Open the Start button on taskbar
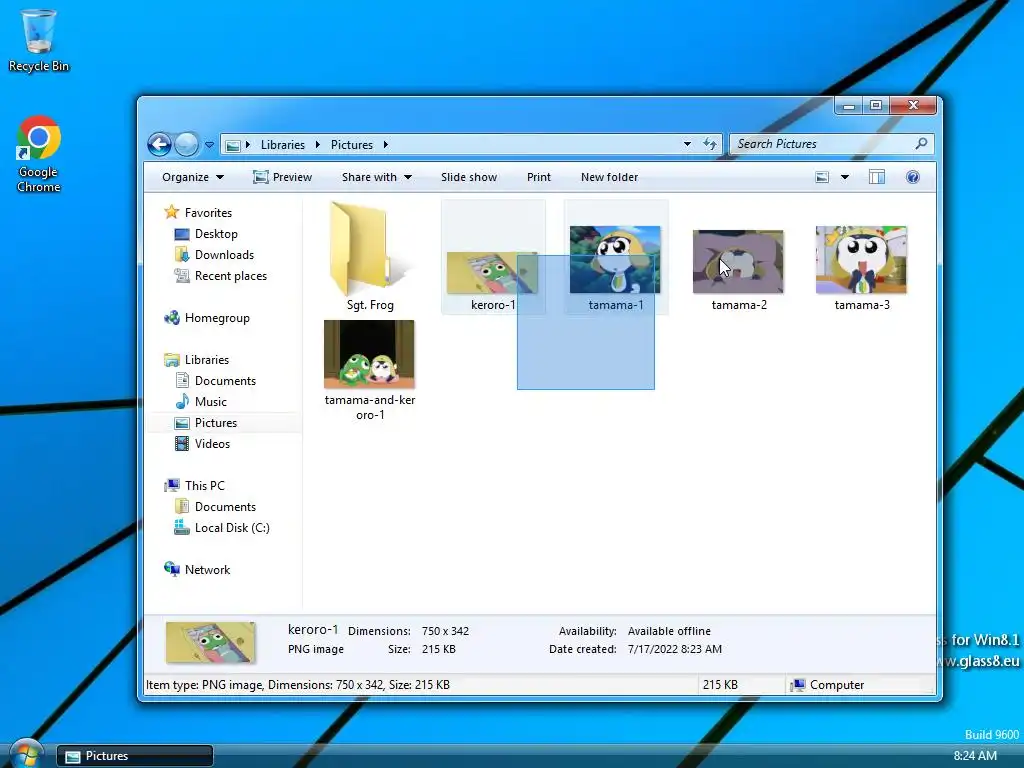The width and height of the screenshot is (1024, 768). pos(26,756)
